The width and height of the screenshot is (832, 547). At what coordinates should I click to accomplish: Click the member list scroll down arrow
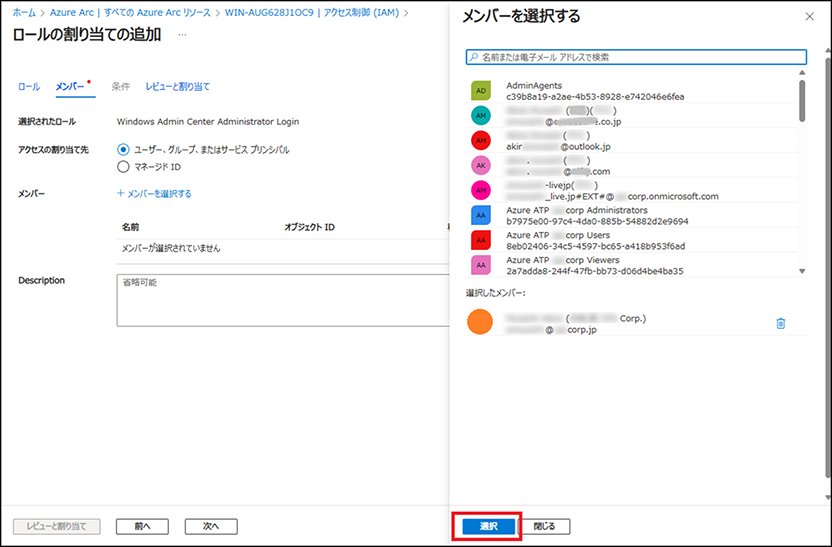coord(802,271)
